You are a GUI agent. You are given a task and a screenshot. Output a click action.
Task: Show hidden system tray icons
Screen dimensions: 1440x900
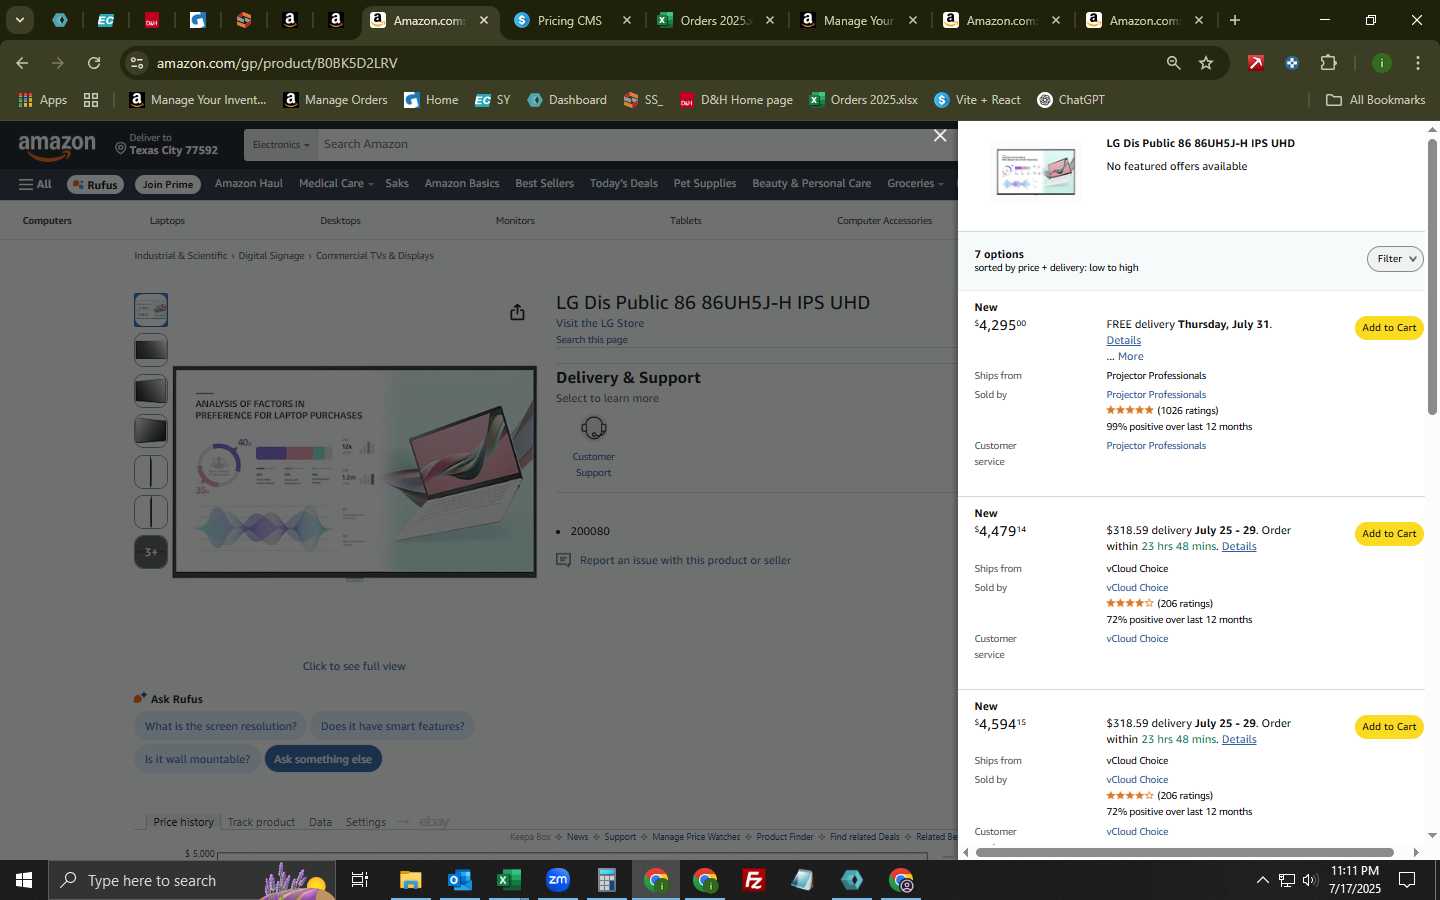(x=1262, y=880)
